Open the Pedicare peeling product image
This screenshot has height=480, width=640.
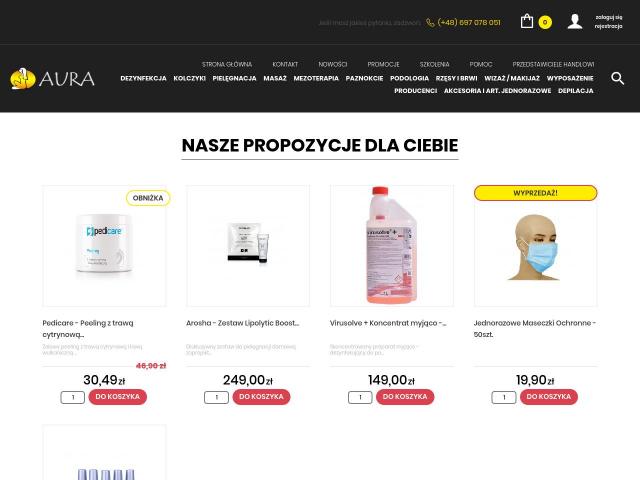point(104,246)
